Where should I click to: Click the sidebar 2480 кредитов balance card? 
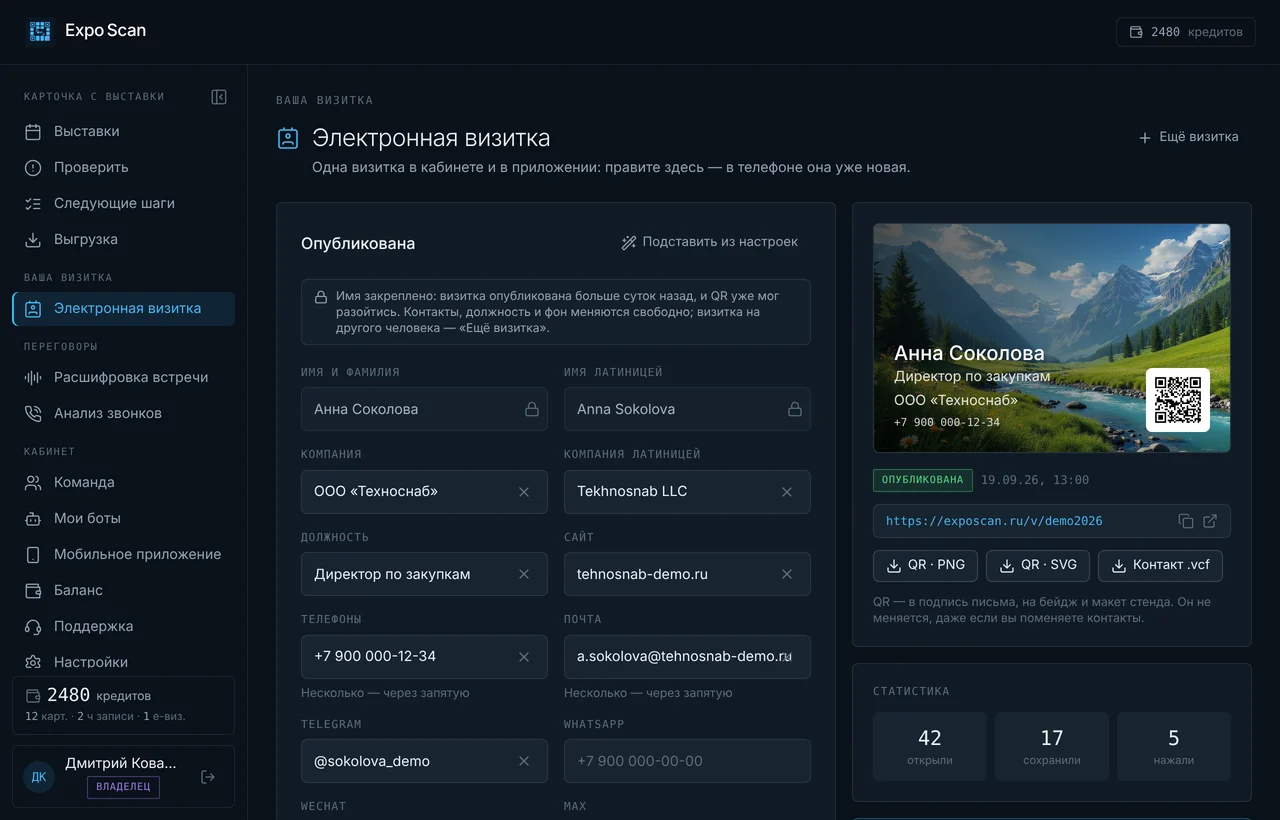click(123, 705)
